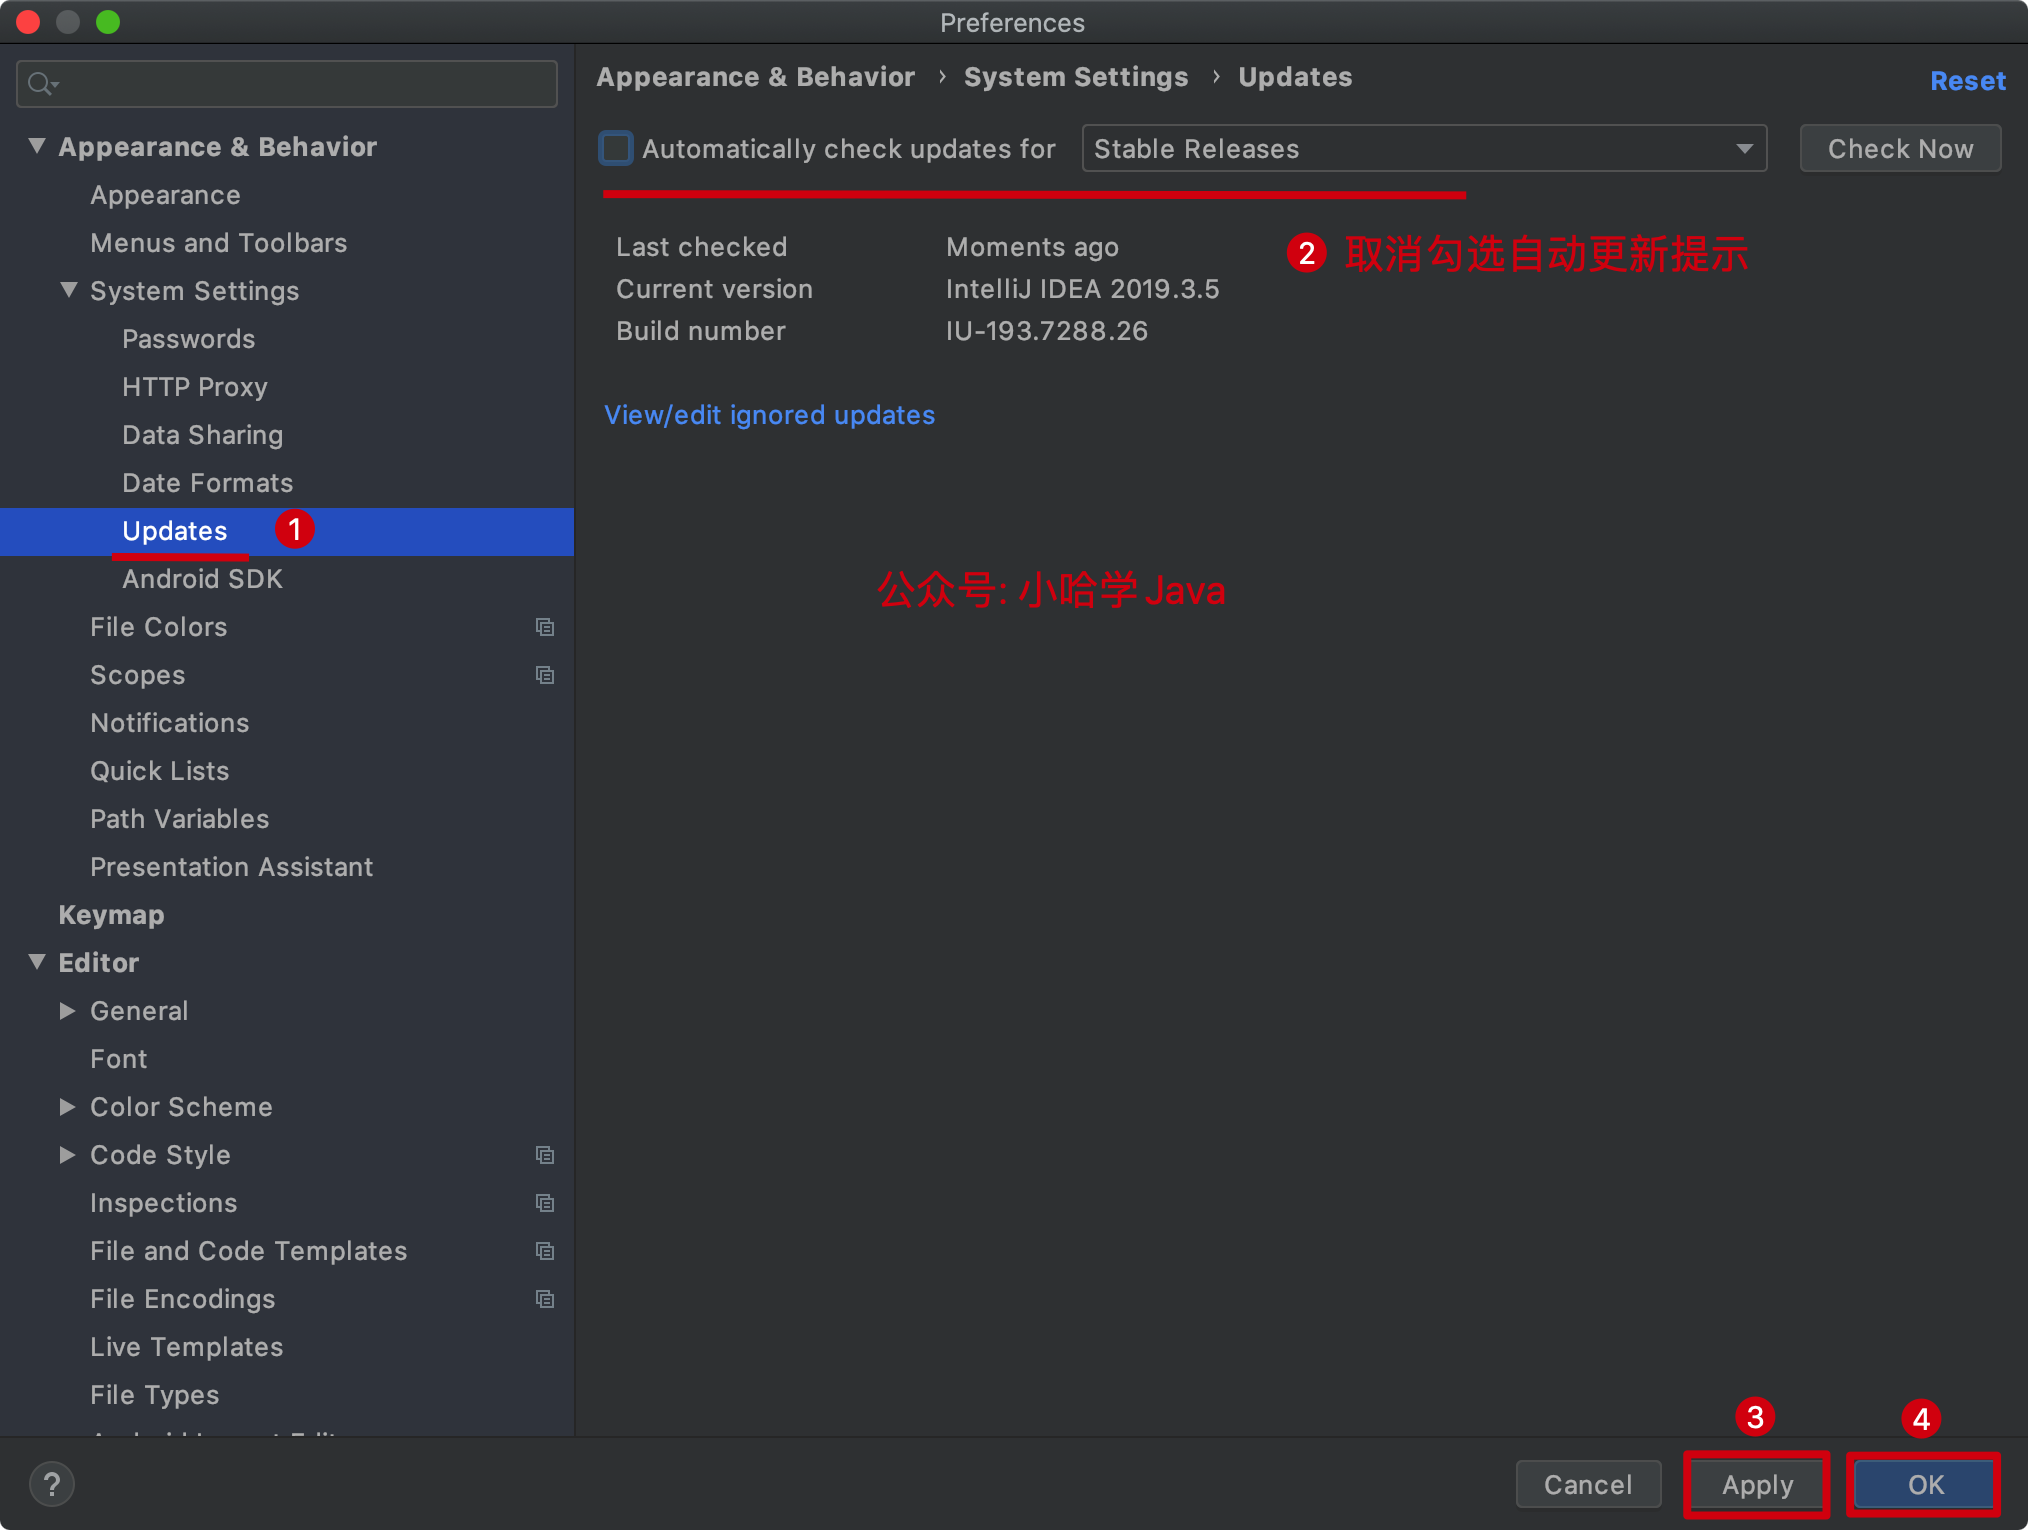Open File Types settings
The width and height of the screenshot is (2028, 1530).
[x=155, y=1395]
